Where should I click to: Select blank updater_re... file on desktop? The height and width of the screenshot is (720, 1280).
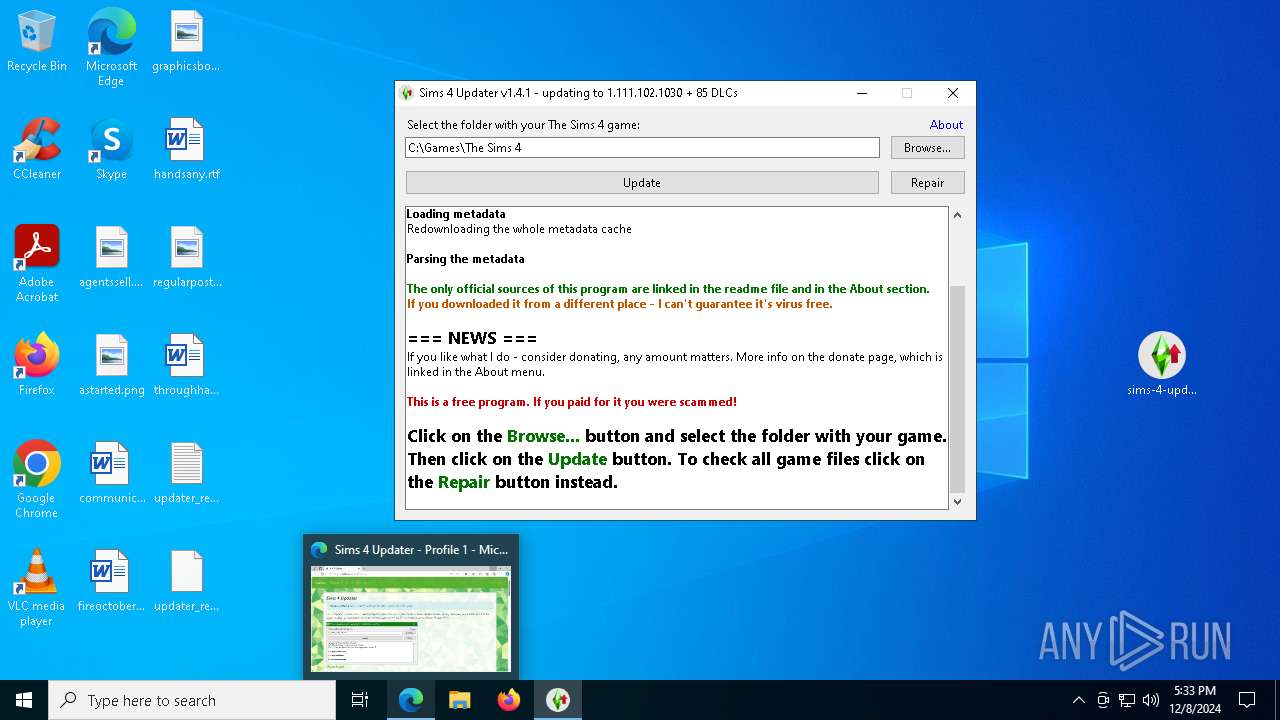186,581
